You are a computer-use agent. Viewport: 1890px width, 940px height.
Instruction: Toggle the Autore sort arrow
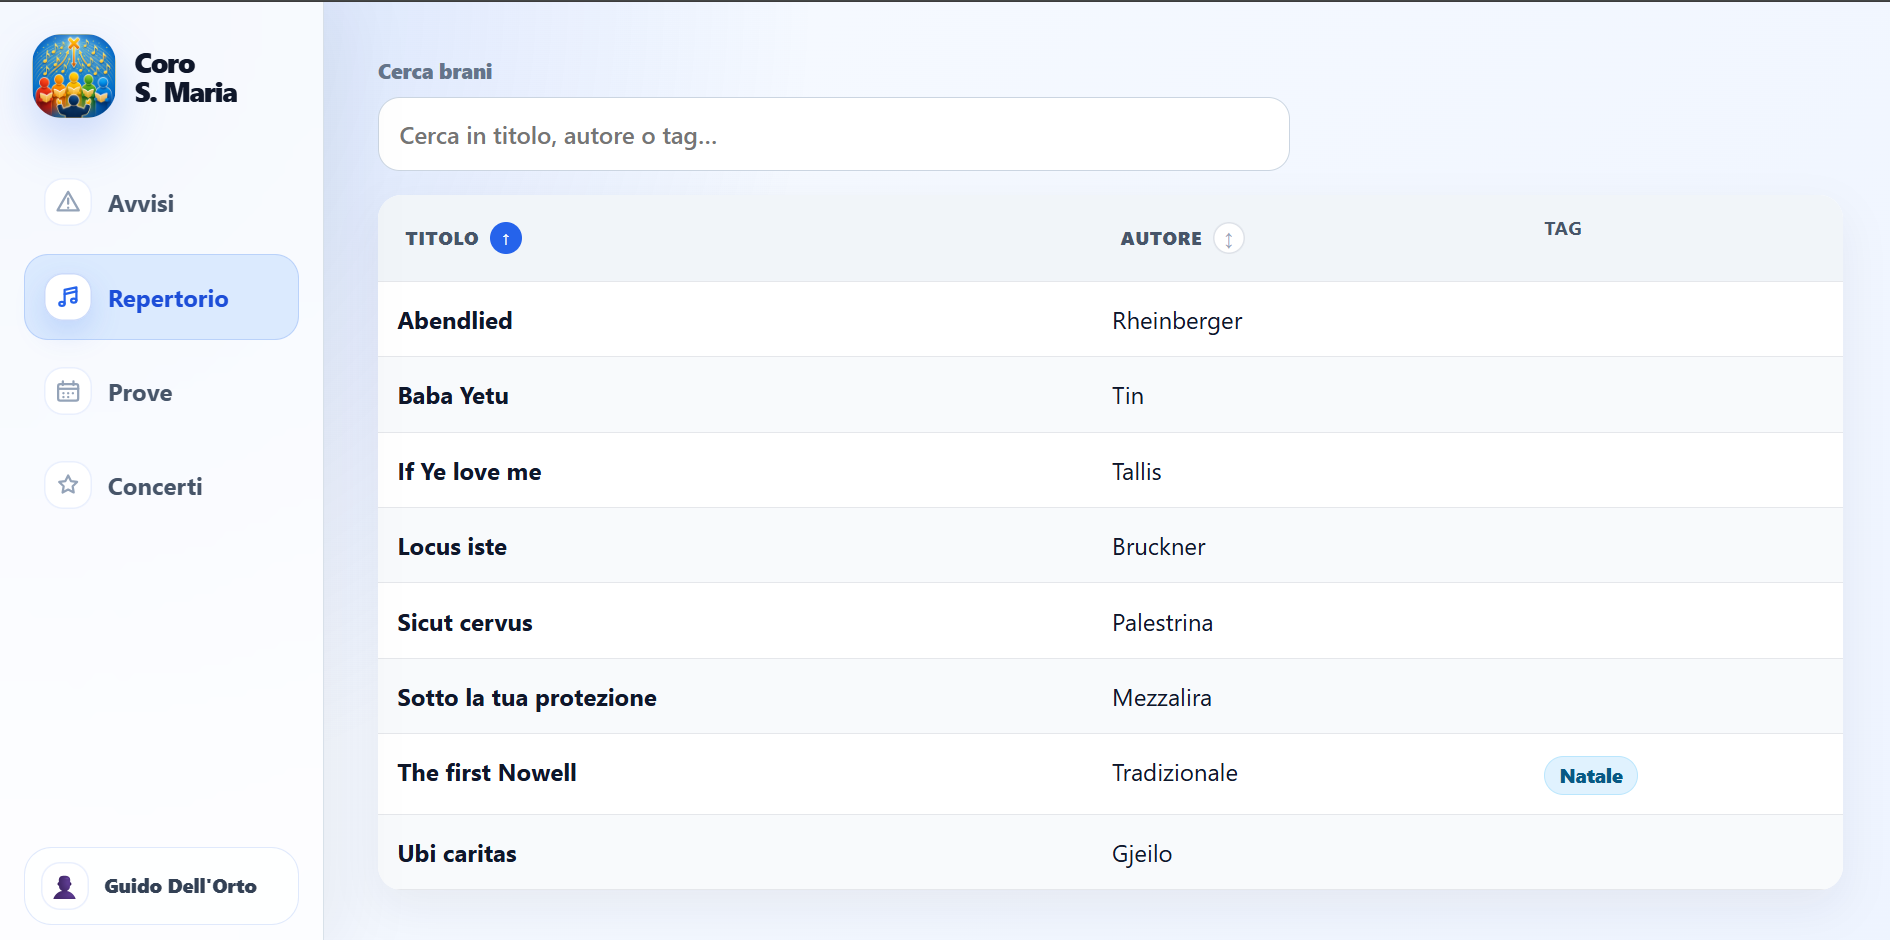coord(1229,239)
